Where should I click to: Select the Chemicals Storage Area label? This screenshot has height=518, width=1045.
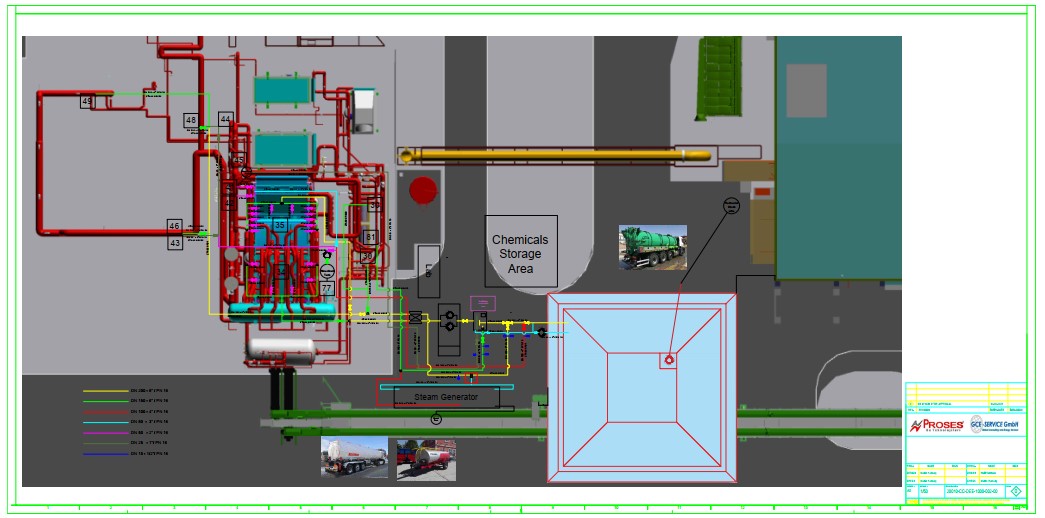pos(520,254)
